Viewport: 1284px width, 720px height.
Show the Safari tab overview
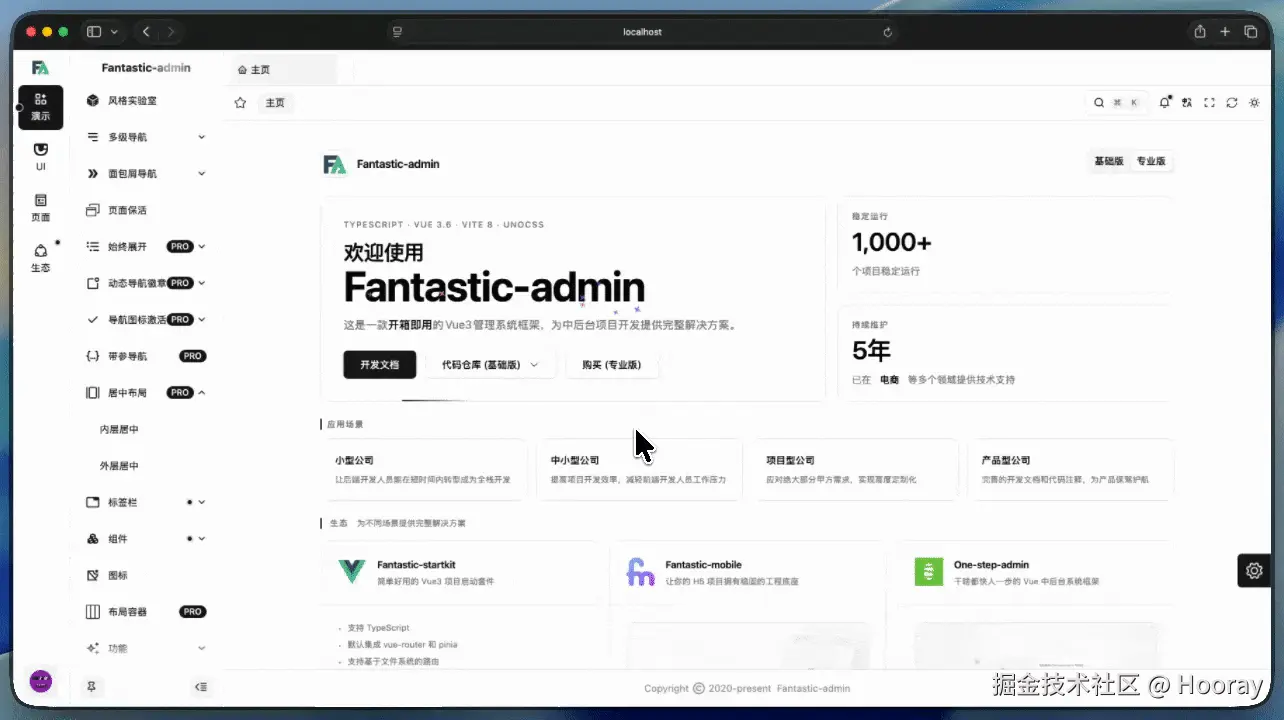[x=1250, y=32]
